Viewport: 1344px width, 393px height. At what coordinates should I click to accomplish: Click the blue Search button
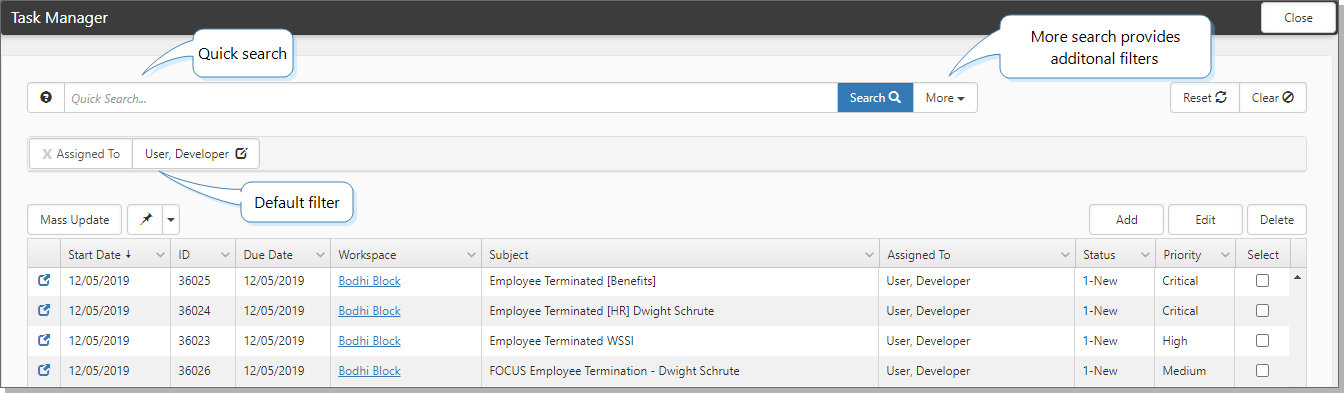(875, 98)
